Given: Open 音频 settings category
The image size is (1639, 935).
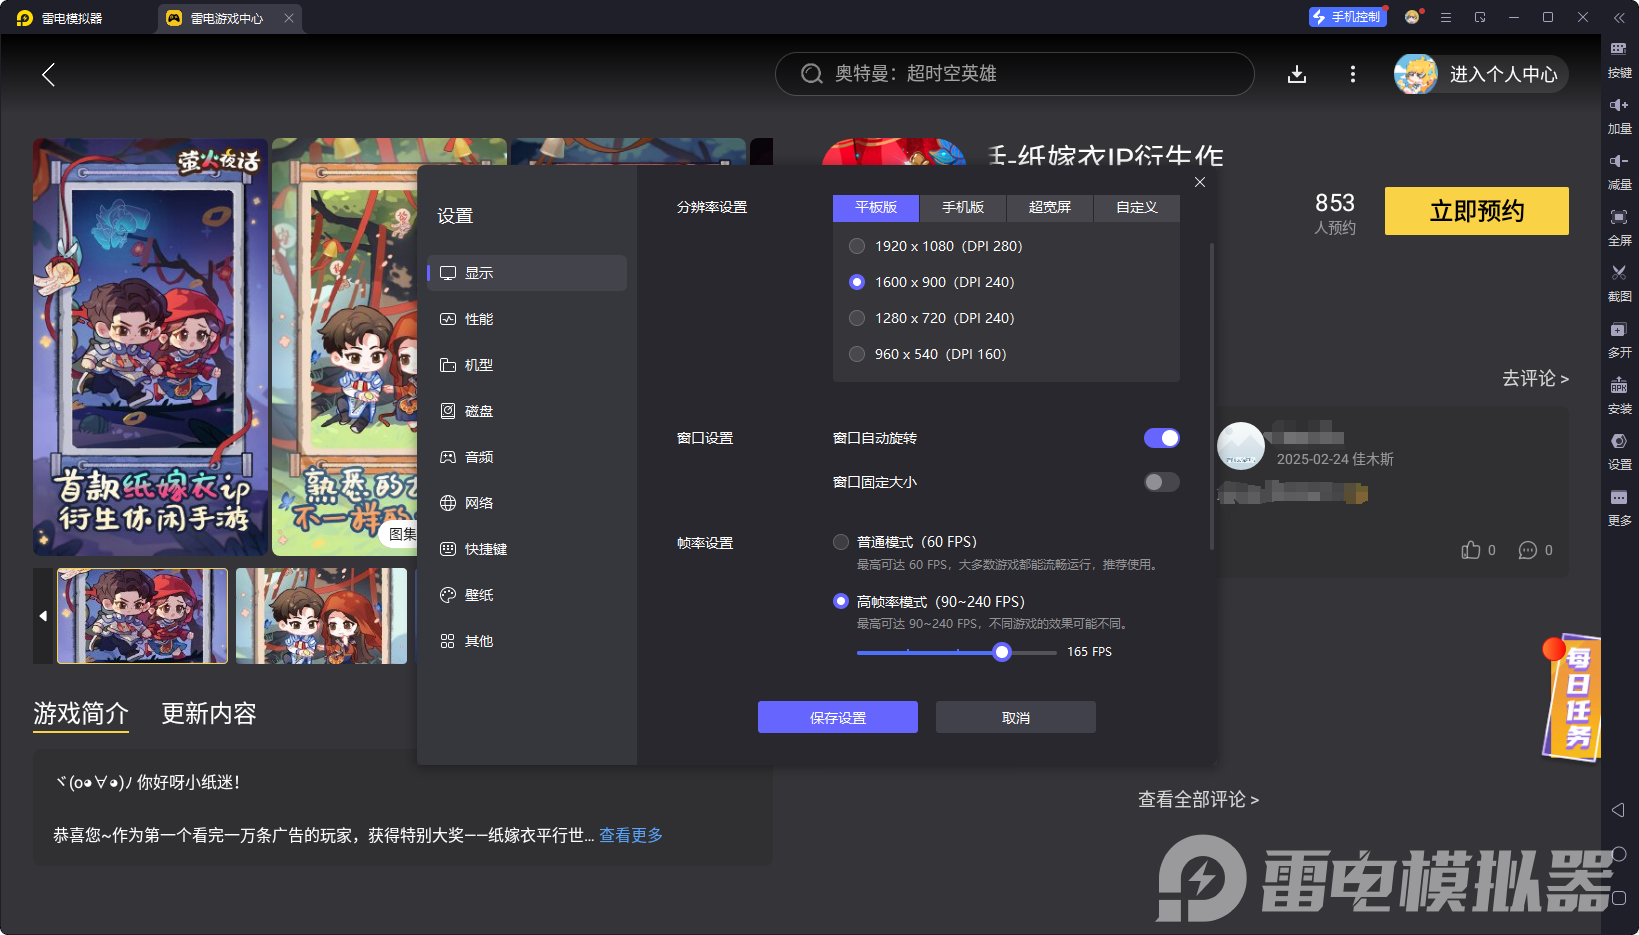Looking at the screenshot, I should 527,457.
